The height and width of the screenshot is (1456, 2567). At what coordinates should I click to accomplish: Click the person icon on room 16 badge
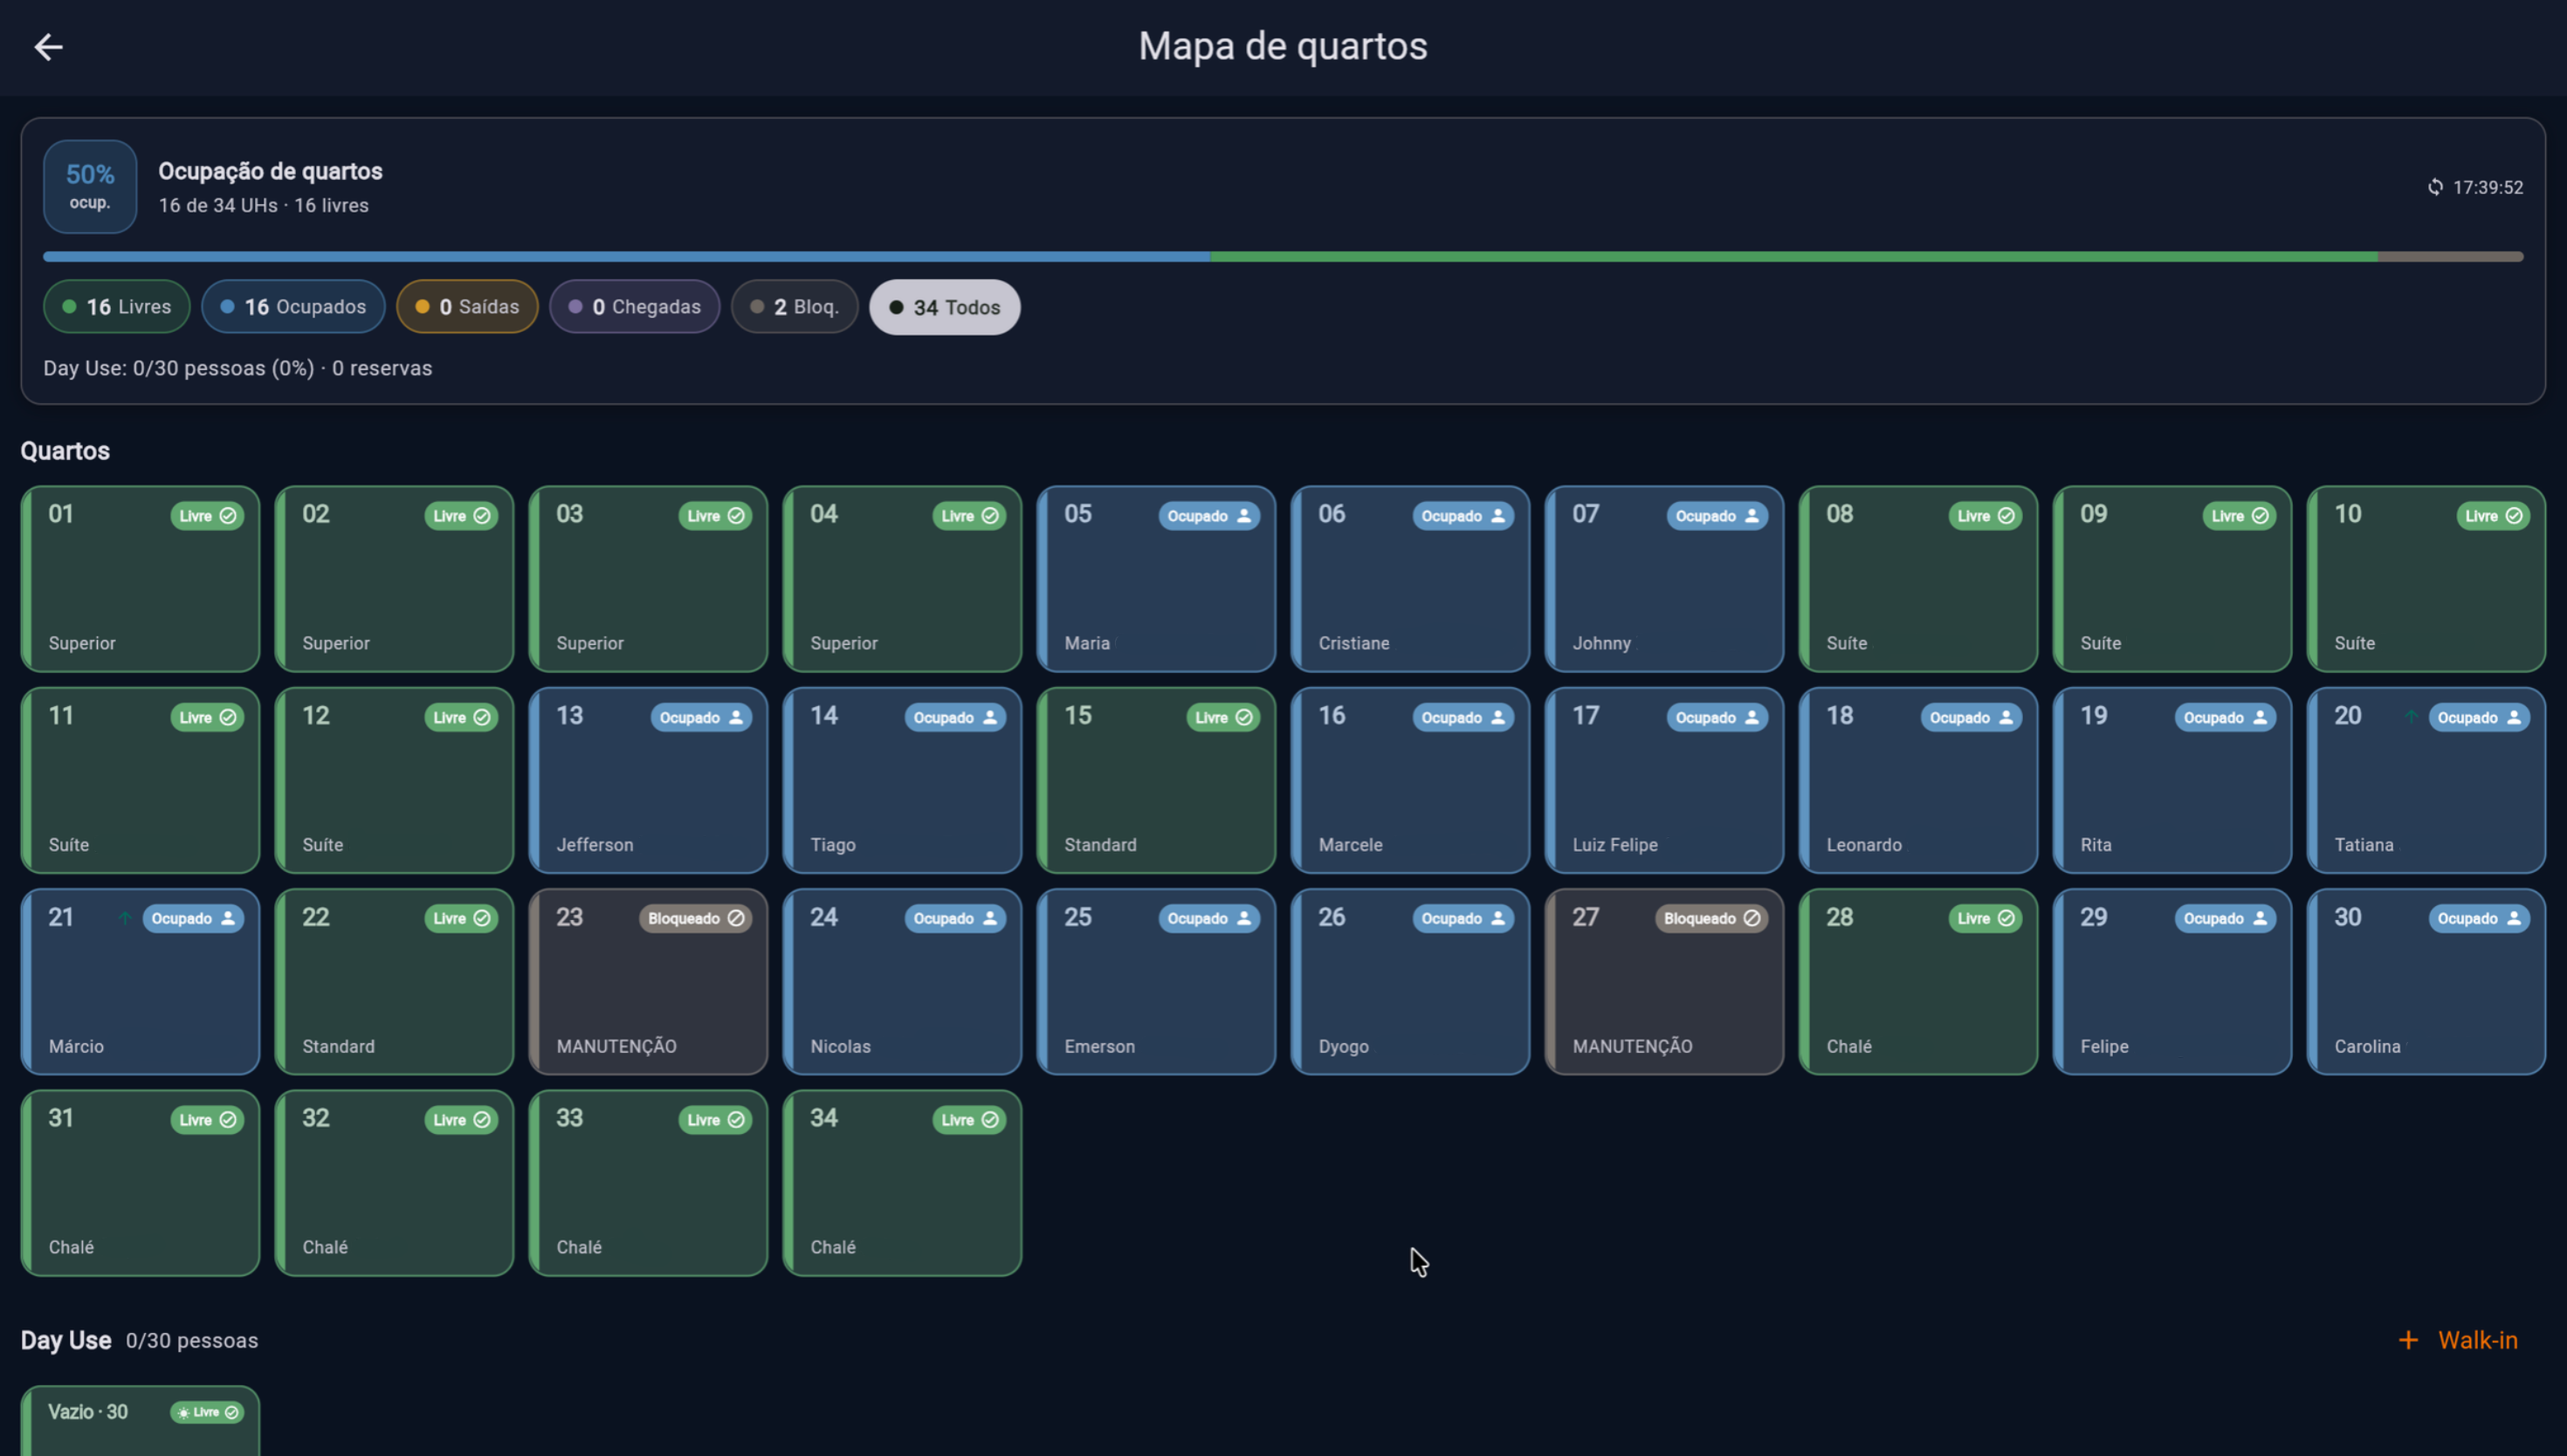[1497, 717]
